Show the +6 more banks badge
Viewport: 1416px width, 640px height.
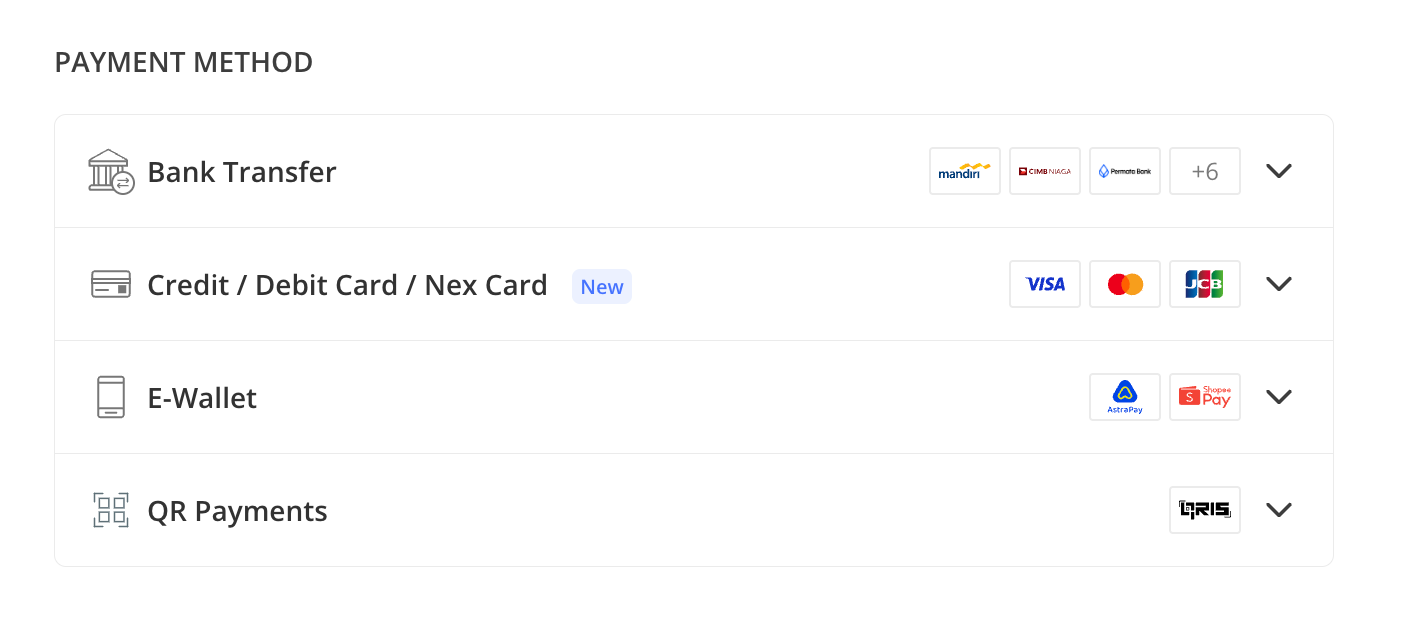point(1204,171)
